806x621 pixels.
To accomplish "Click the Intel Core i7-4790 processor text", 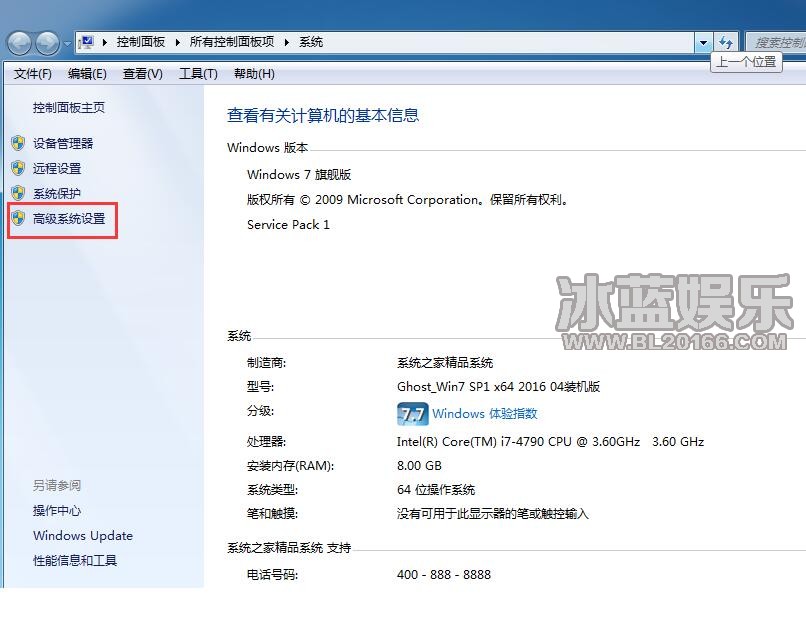I will 550,442.
